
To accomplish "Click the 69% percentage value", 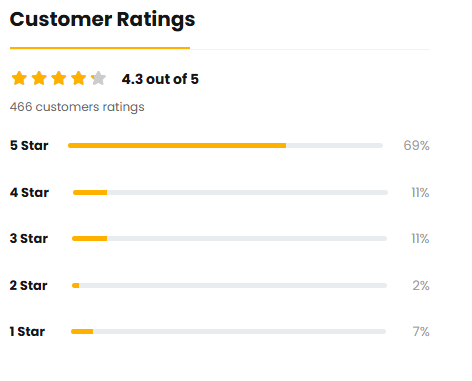I will coord(416,146).
